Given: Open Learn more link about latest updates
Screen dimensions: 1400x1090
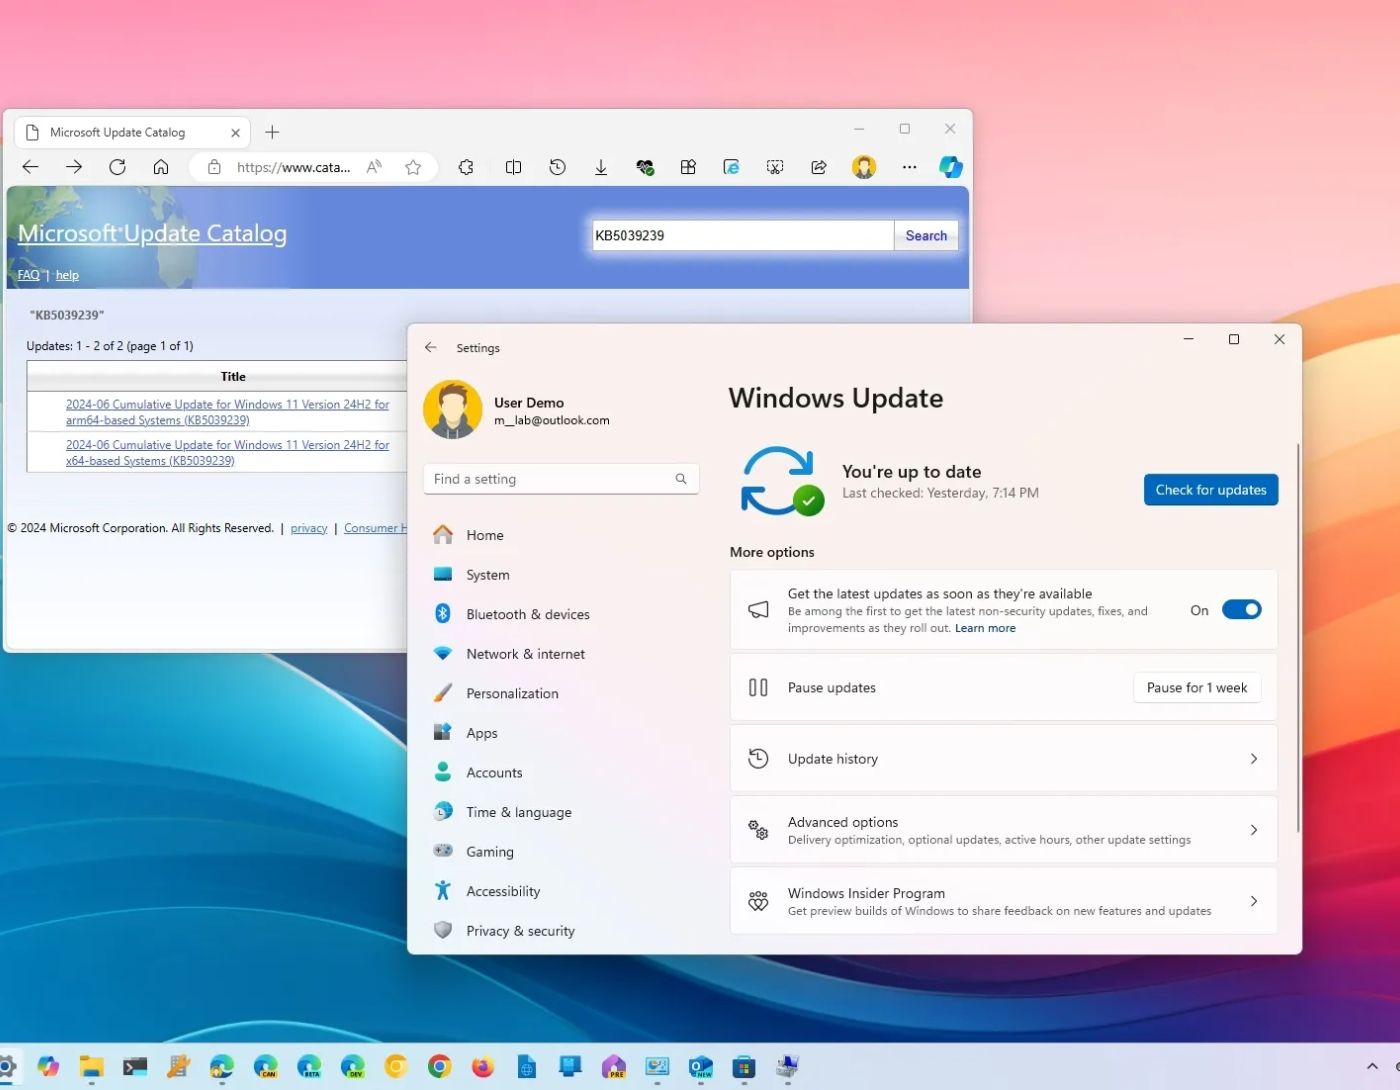Looking at the screenshot, I should [985, 628].
